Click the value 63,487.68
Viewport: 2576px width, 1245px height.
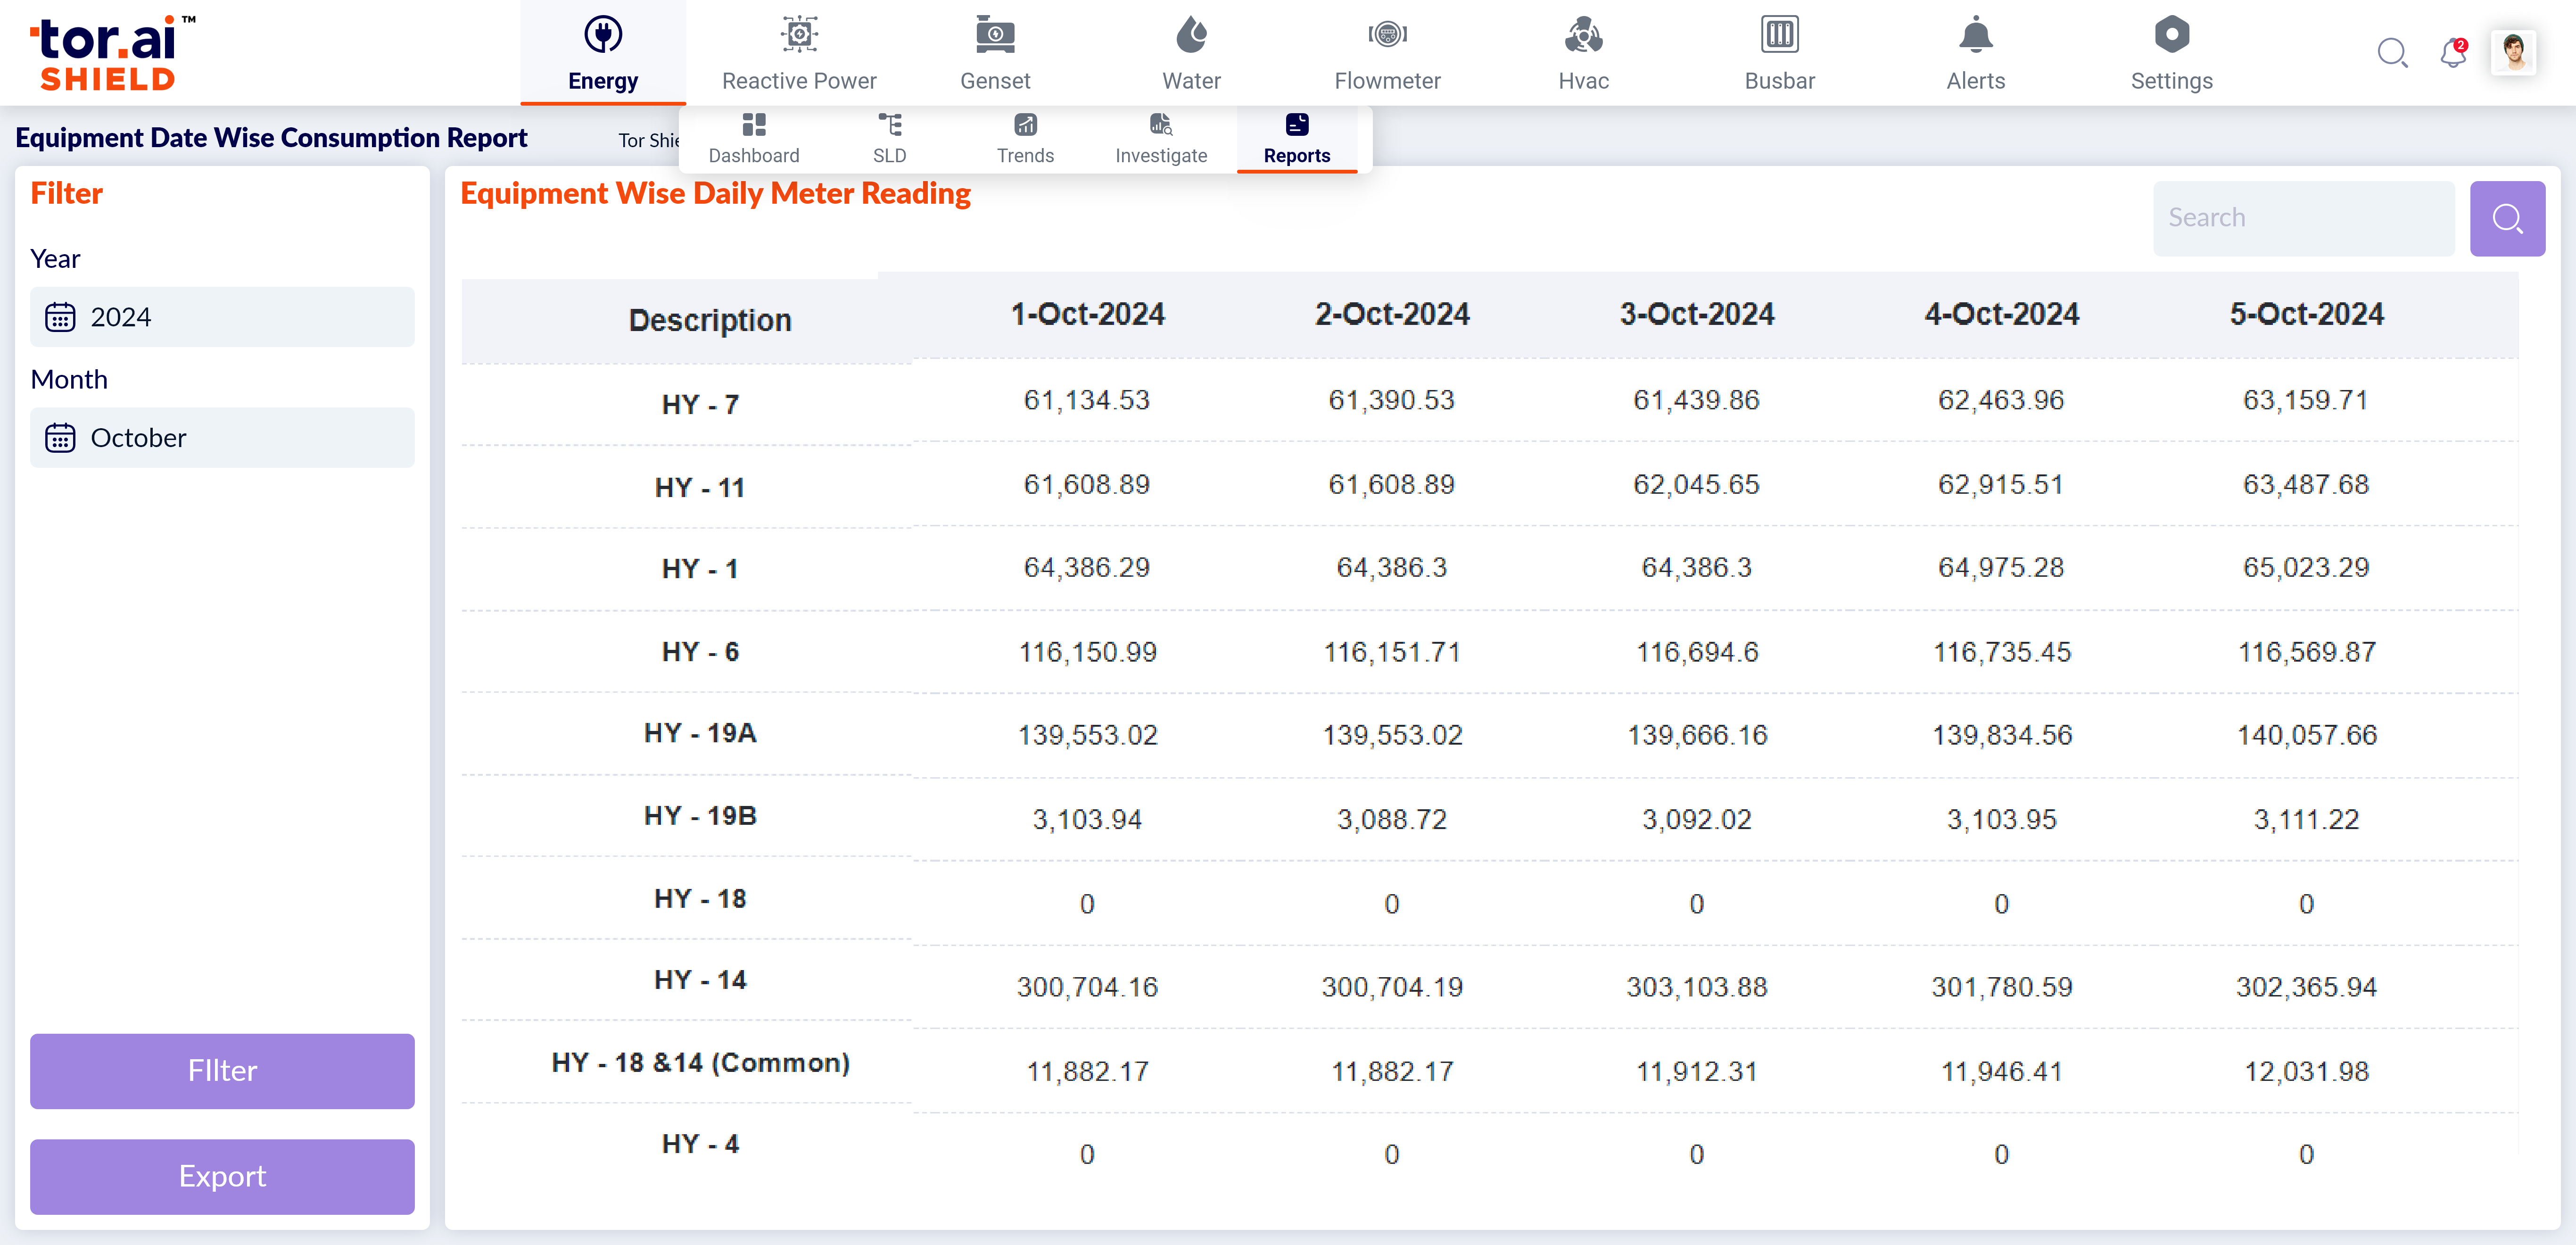click(x=2306, y=484)
